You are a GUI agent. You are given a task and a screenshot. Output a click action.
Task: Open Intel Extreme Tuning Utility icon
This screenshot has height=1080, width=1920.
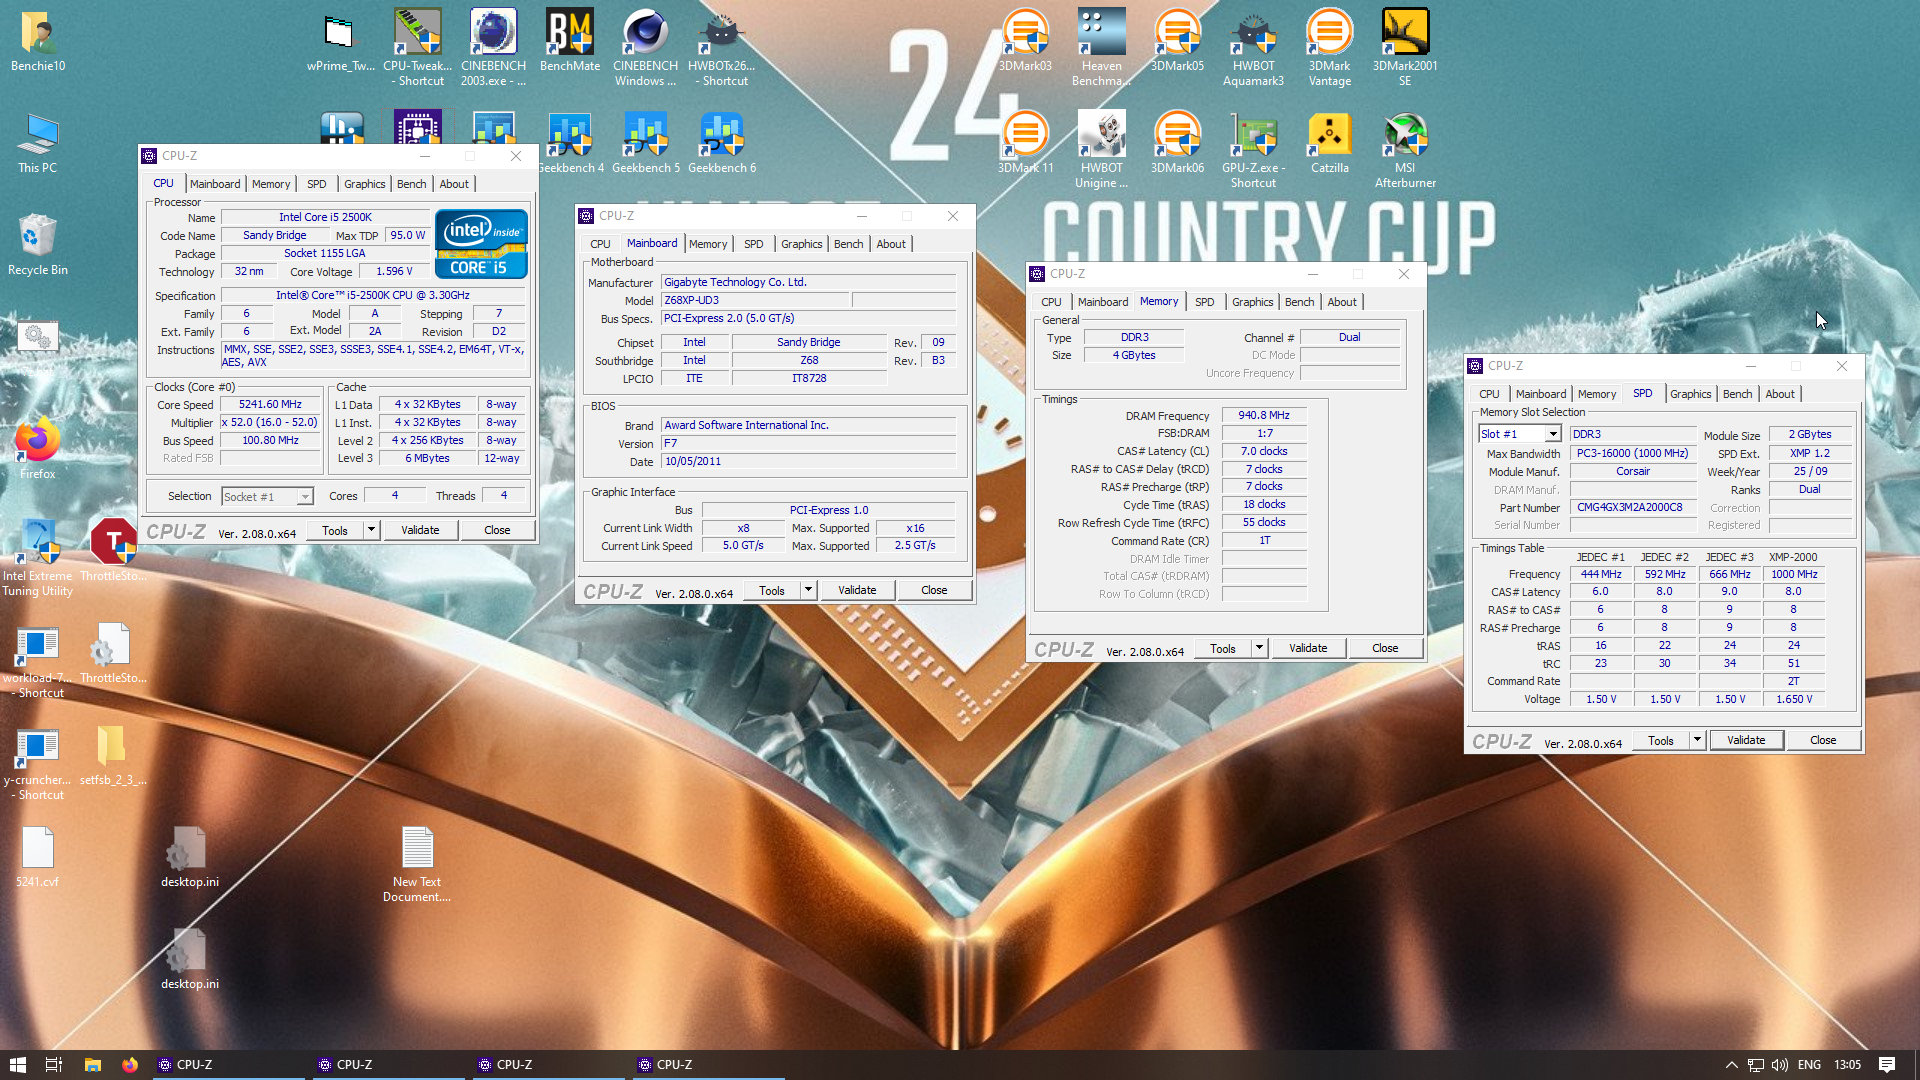(37, 542)
